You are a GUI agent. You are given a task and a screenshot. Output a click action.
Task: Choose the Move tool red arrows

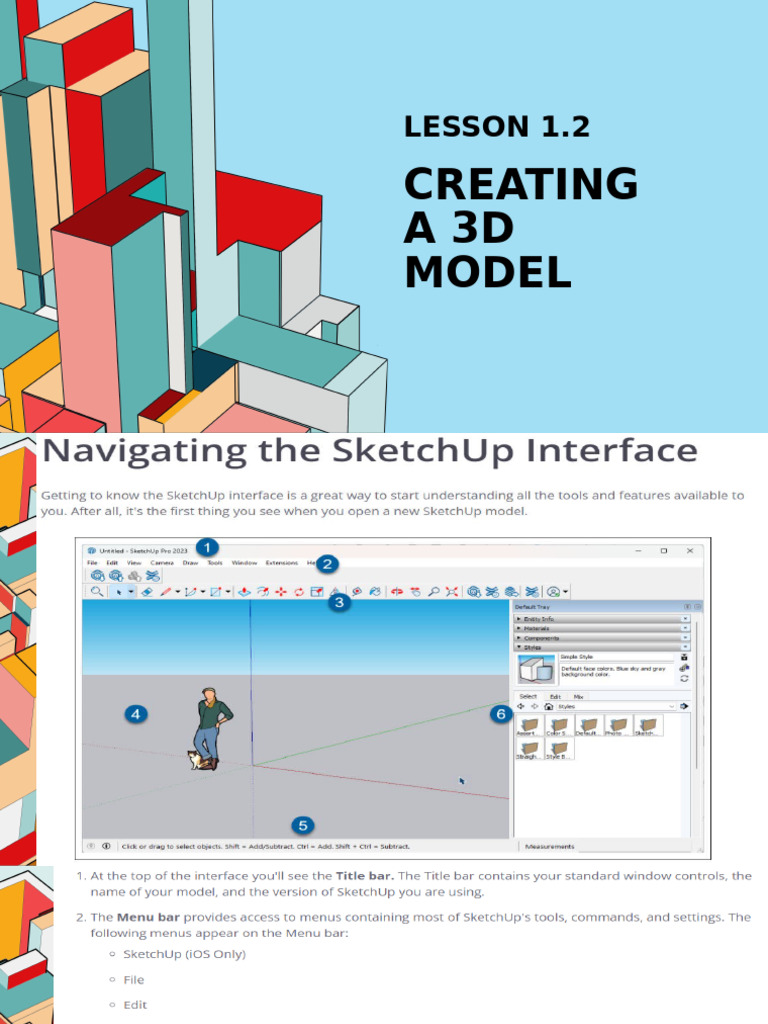click(x=281, y=592)
